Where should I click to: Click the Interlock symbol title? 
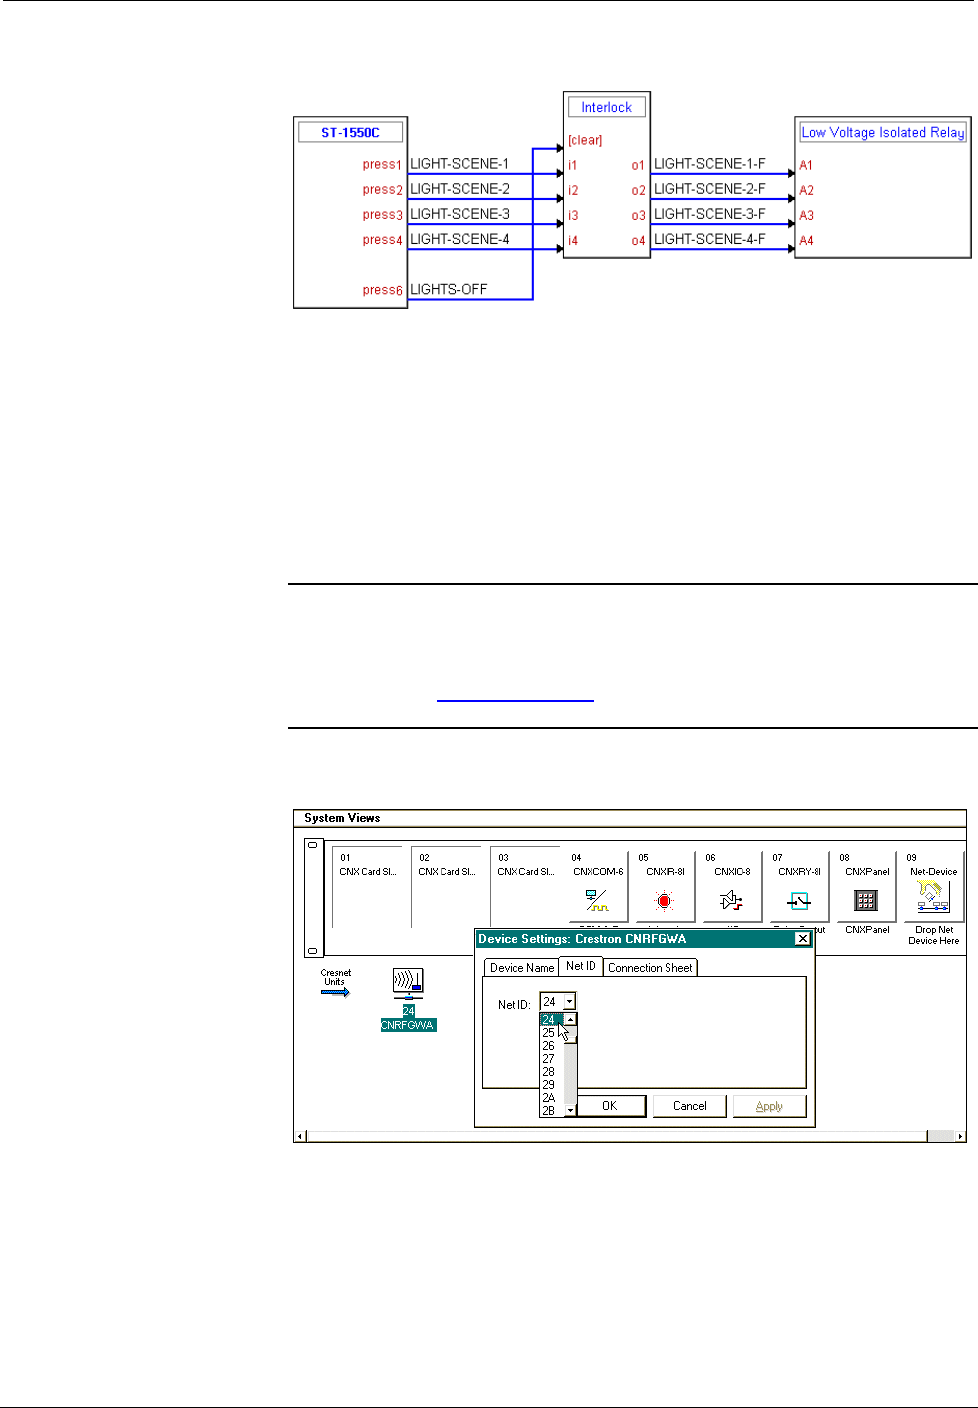pos(606,107)
